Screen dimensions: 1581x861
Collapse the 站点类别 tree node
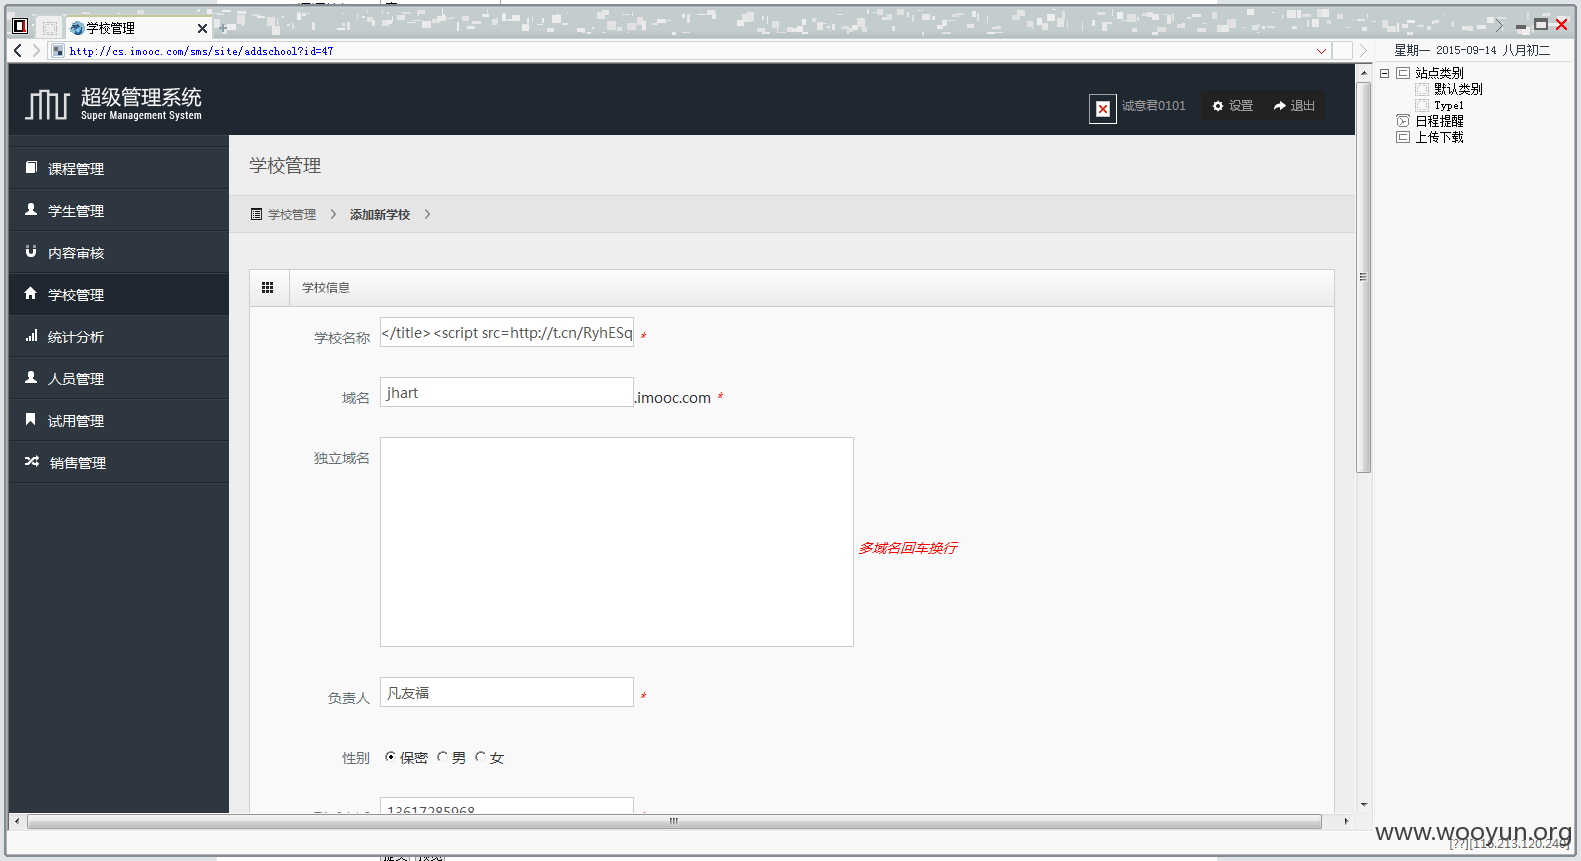pos(1385,73)
